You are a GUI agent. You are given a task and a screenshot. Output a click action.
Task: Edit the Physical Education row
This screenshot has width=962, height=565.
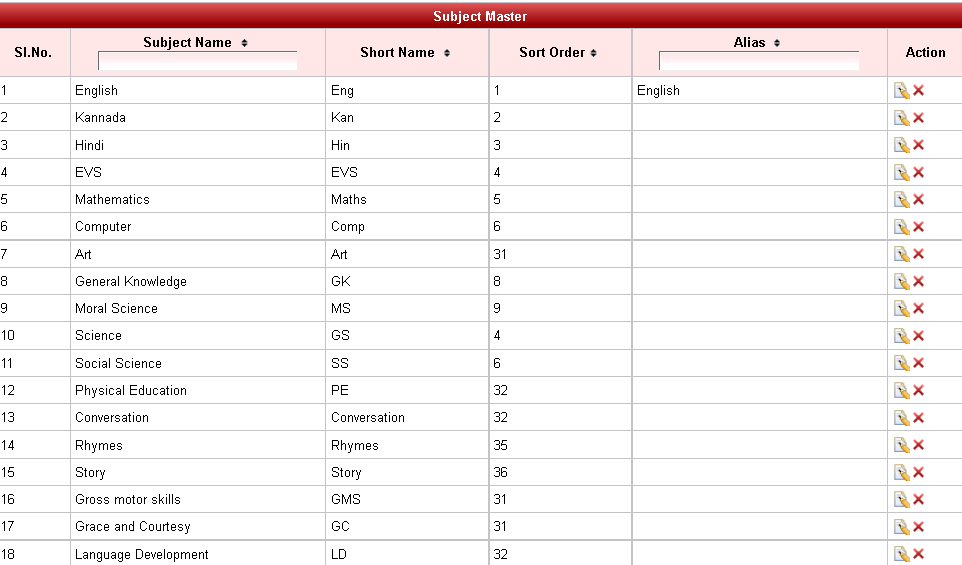click(x=901, y=391)
